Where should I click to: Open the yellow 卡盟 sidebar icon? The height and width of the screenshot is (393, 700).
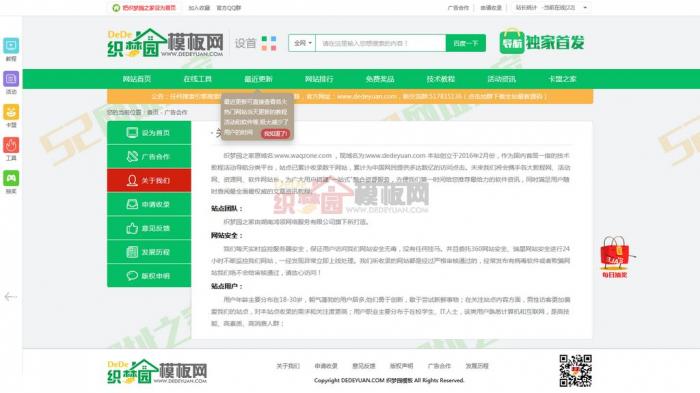(x=11, y=112)
